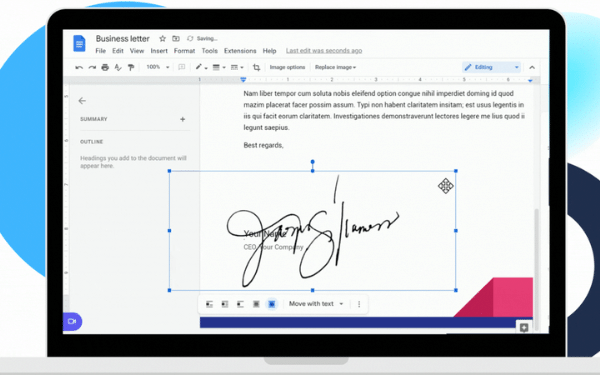Select the Paint format tool
This screenshot has width=600, height=375.
pos(131,67)
